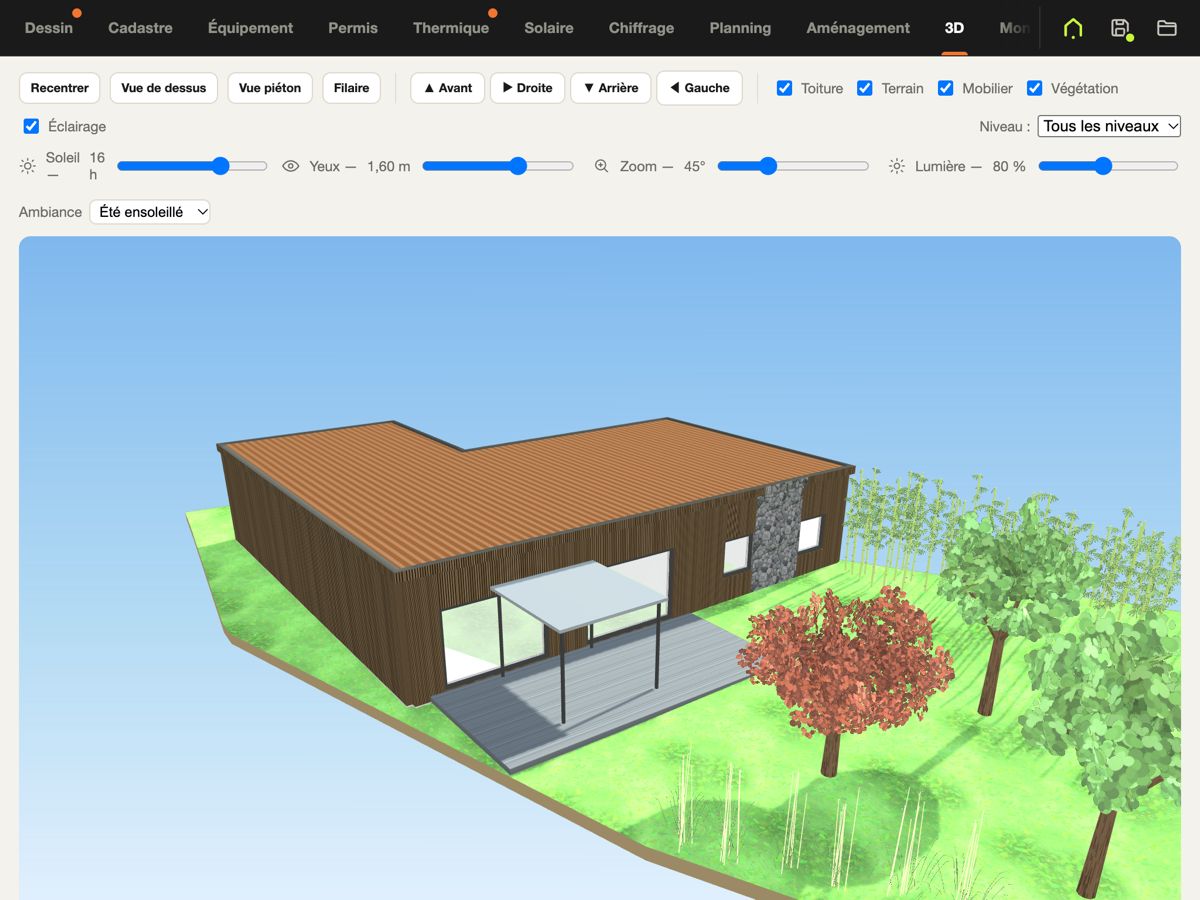The width and height of the screenshot is (1200, 900).
Task: Toggle the Toiture checkbox
Action: click(x=785, y=88)
